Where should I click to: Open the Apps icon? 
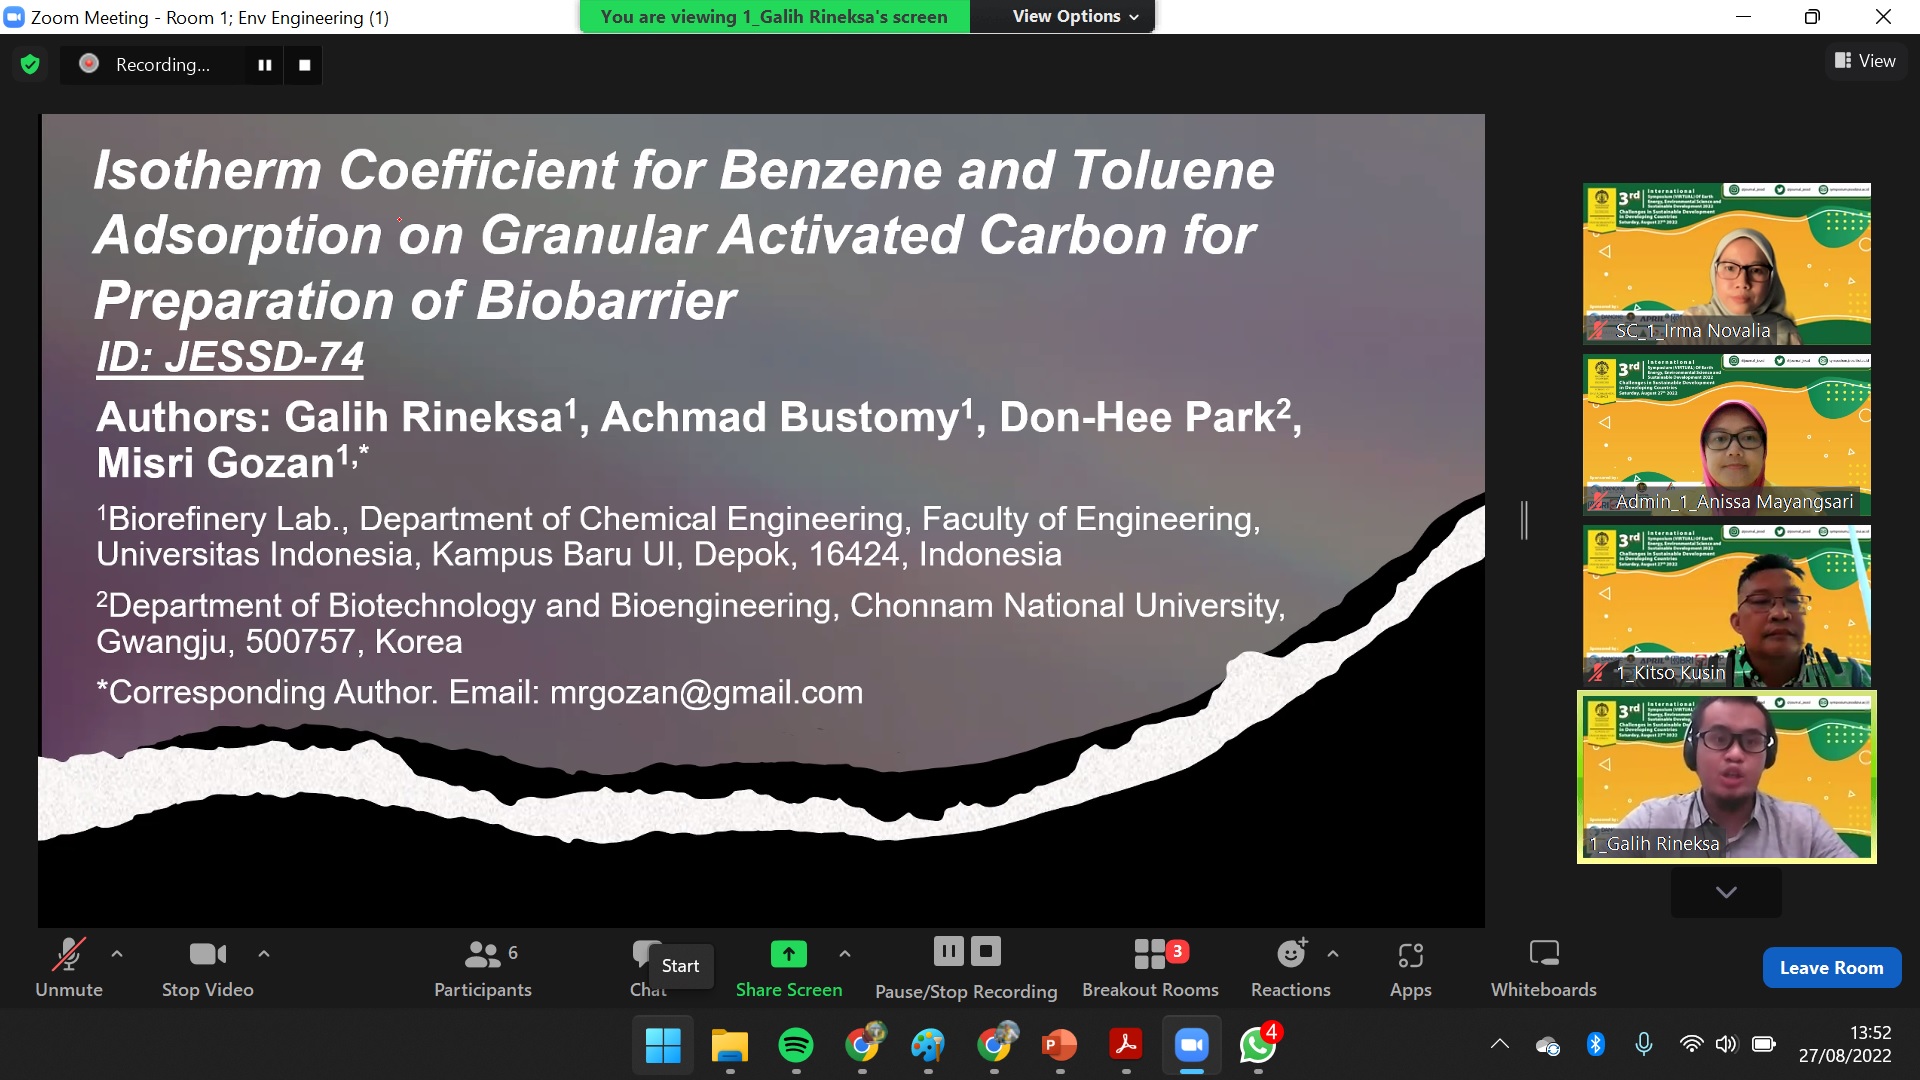(x=1410, y=956)
